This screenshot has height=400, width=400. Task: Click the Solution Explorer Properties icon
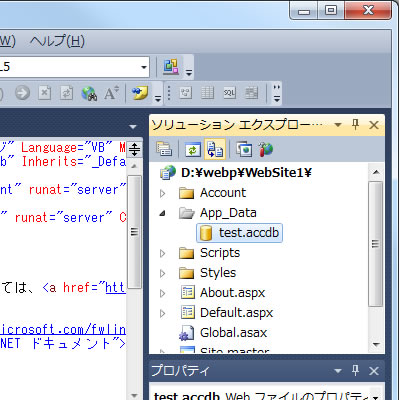164,149
